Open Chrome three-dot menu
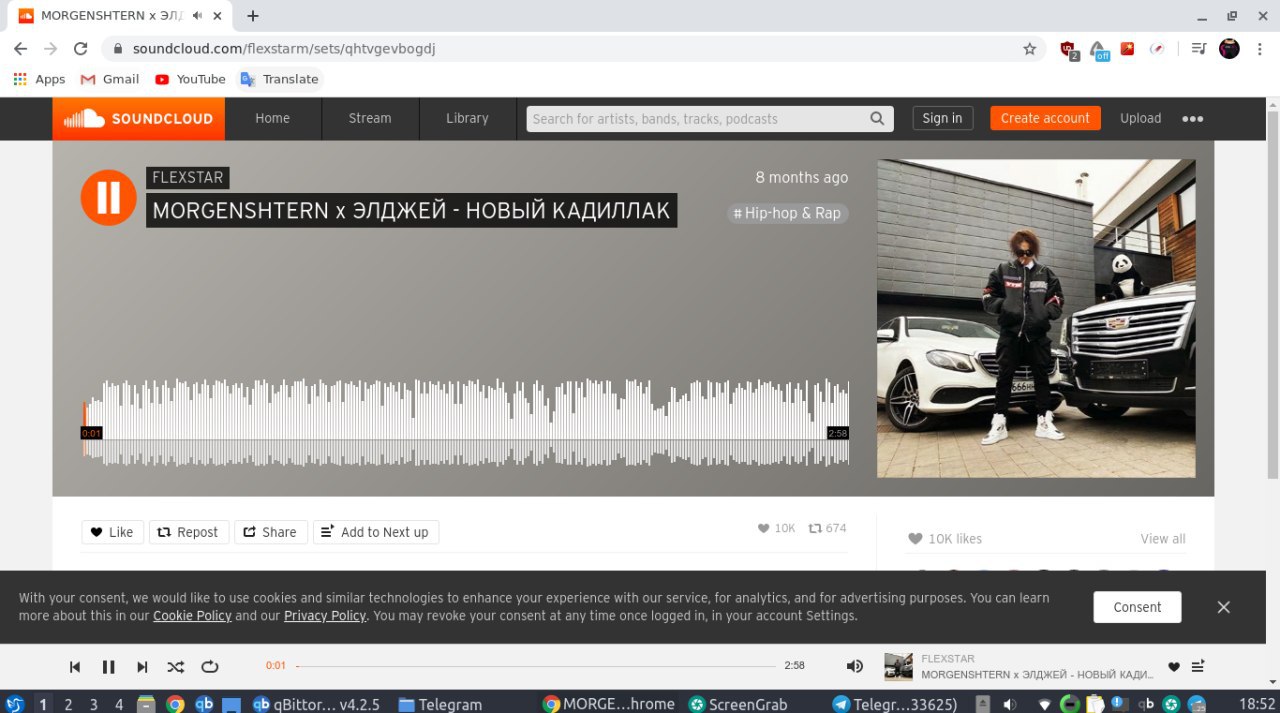 pyautogui.click(x=1259, y=49)
